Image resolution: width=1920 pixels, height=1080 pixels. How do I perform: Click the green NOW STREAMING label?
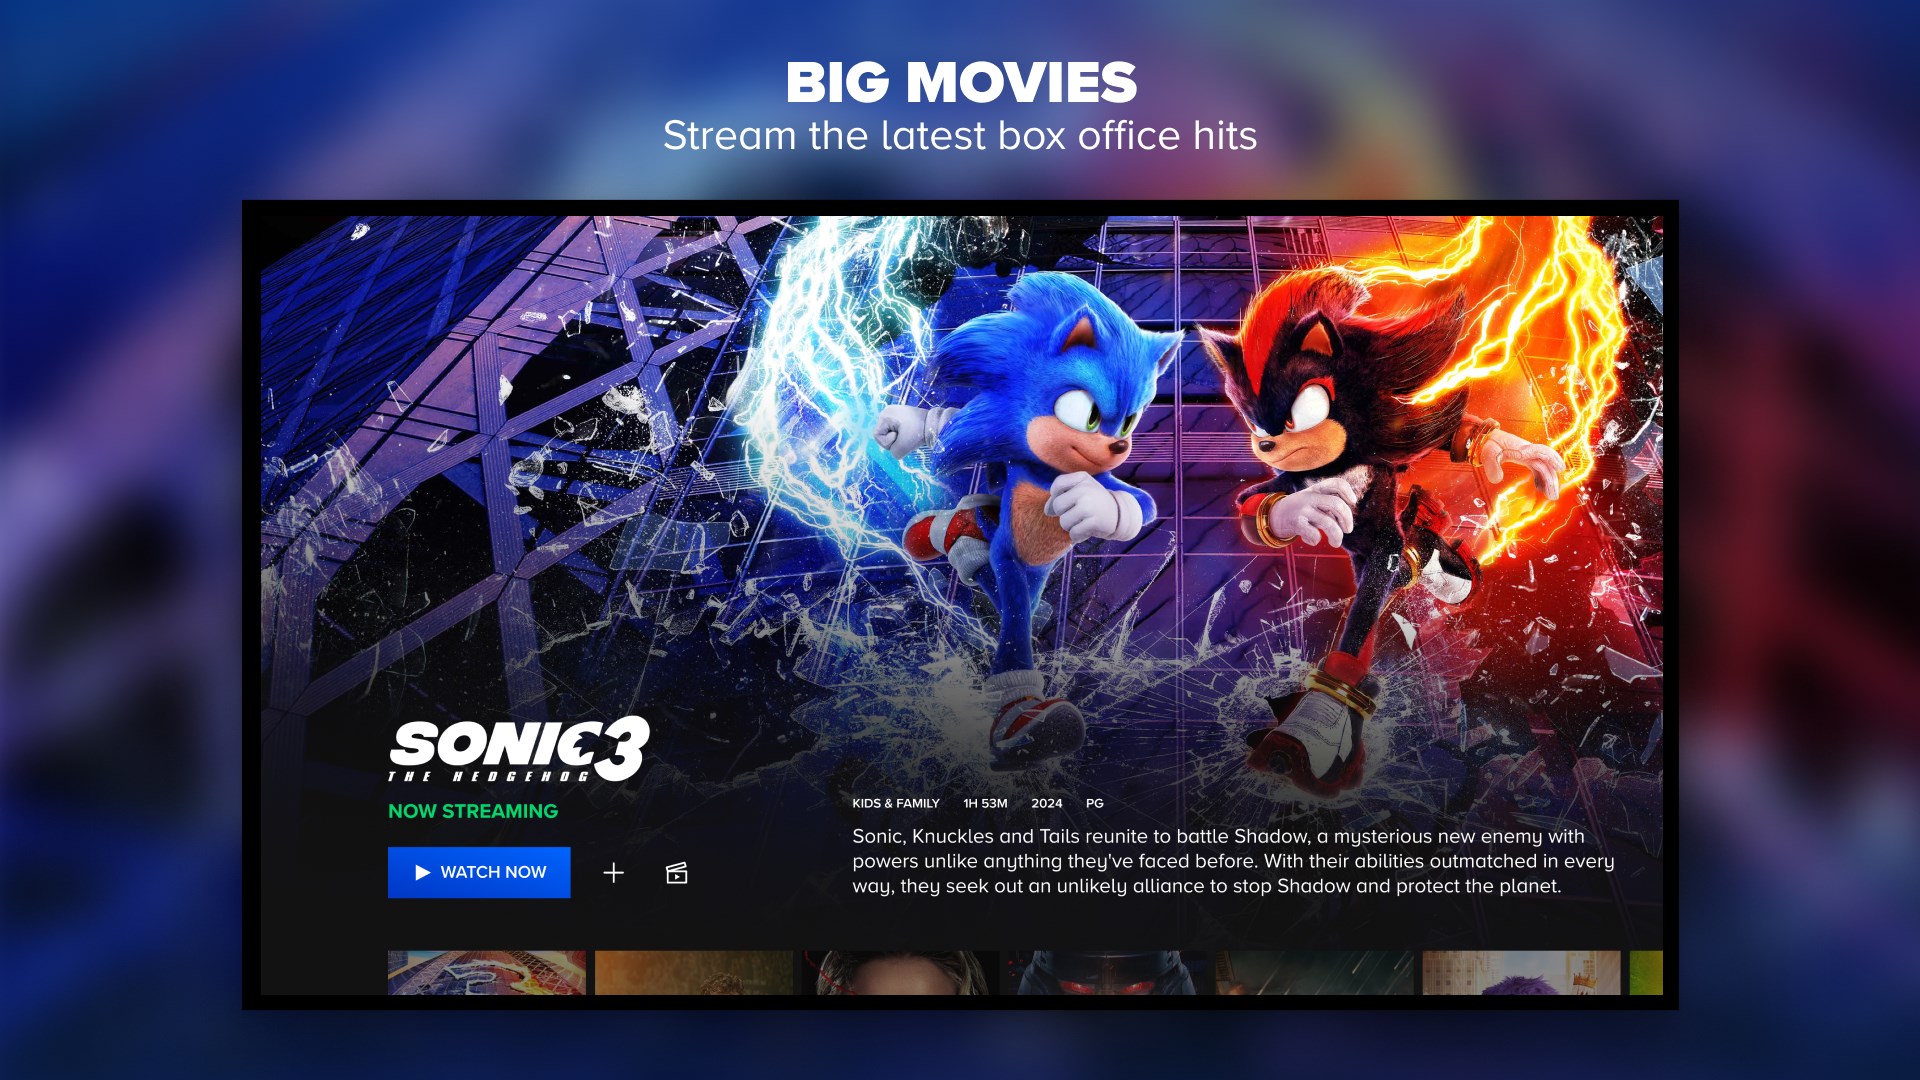tap(473, 811)
